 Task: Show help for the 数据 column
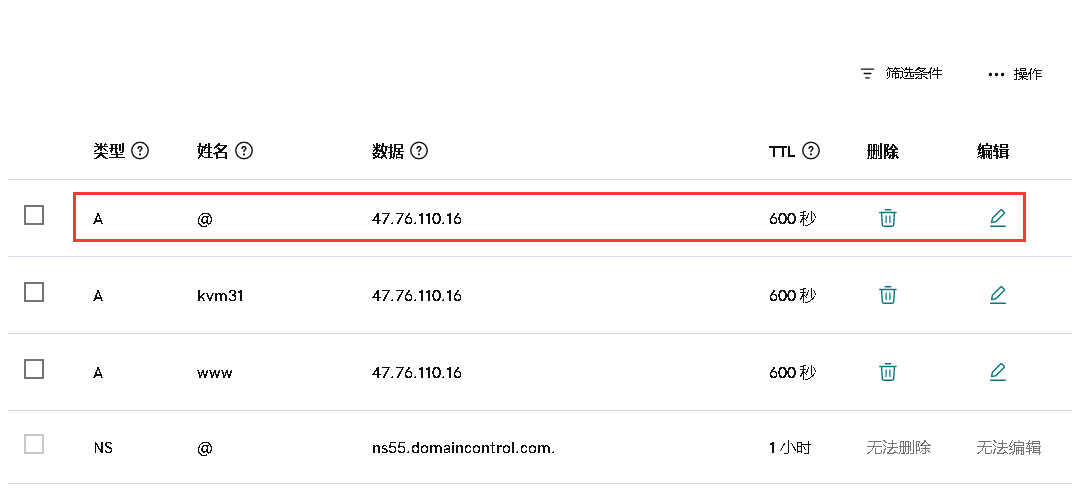419,151
